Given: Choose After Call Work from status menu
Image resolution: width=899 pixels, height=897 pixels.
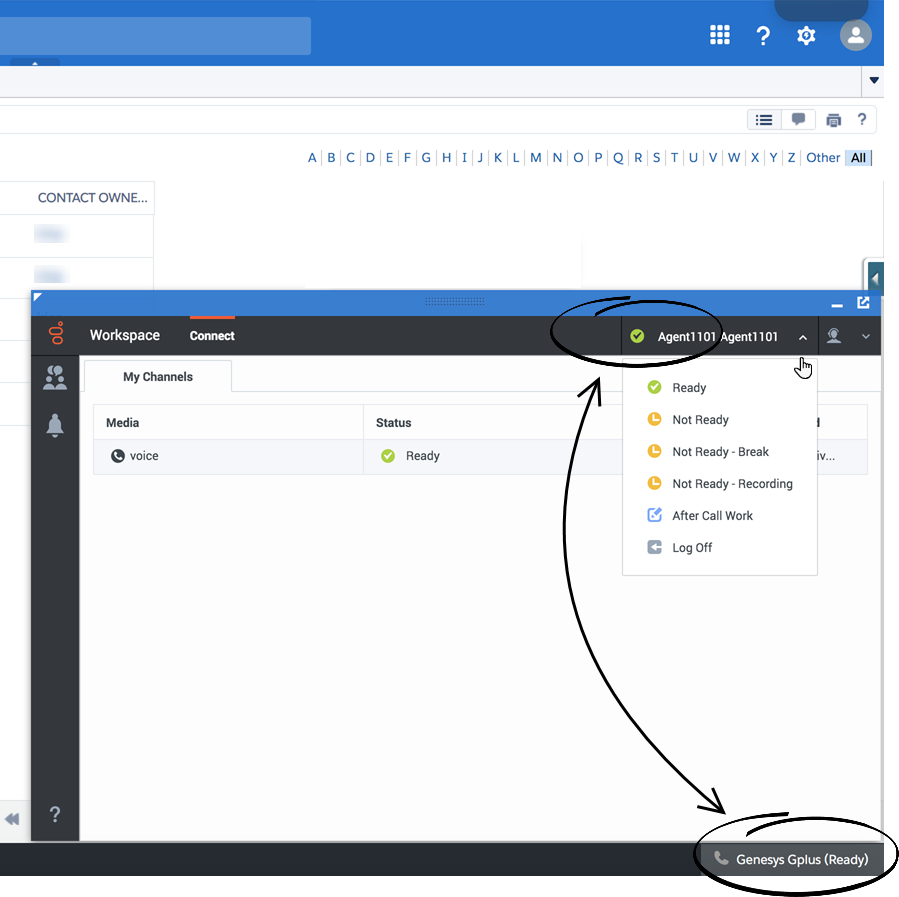Looking at the screenshot, I should (x=712, y=516).
